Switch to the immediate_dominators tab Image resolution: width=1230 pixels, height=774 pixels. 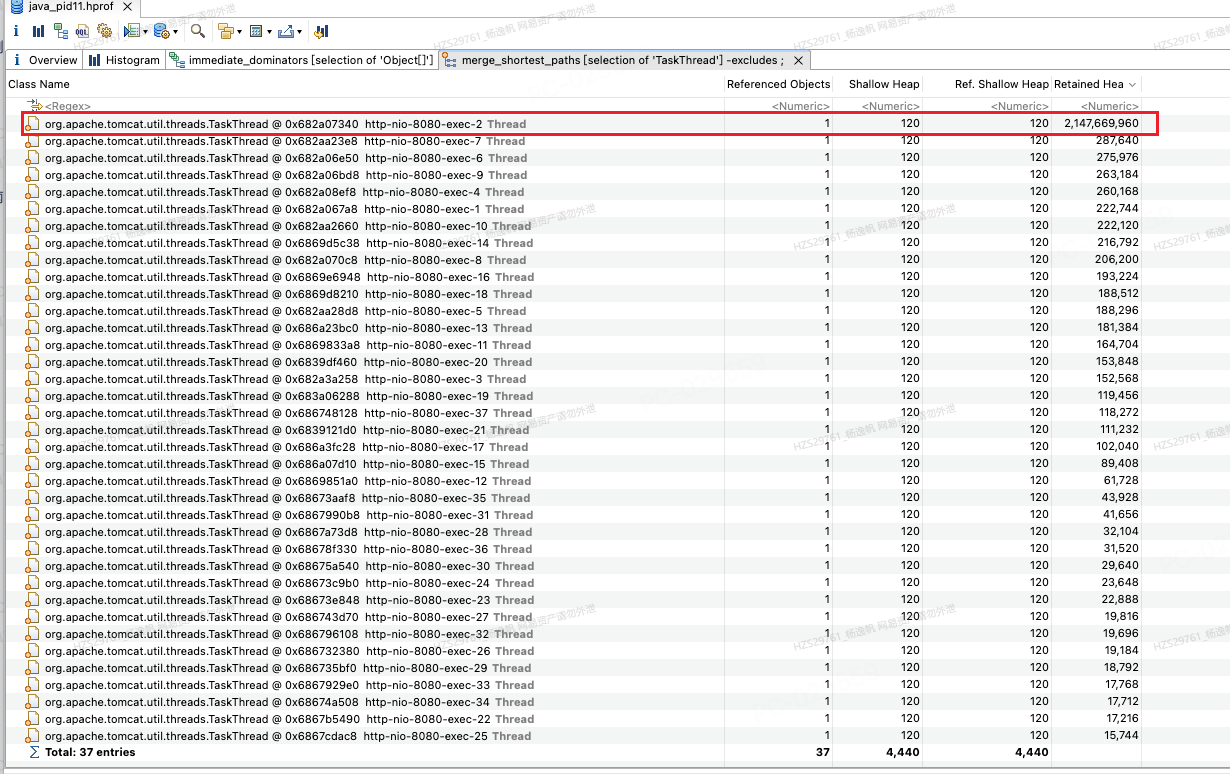(303, 60)
